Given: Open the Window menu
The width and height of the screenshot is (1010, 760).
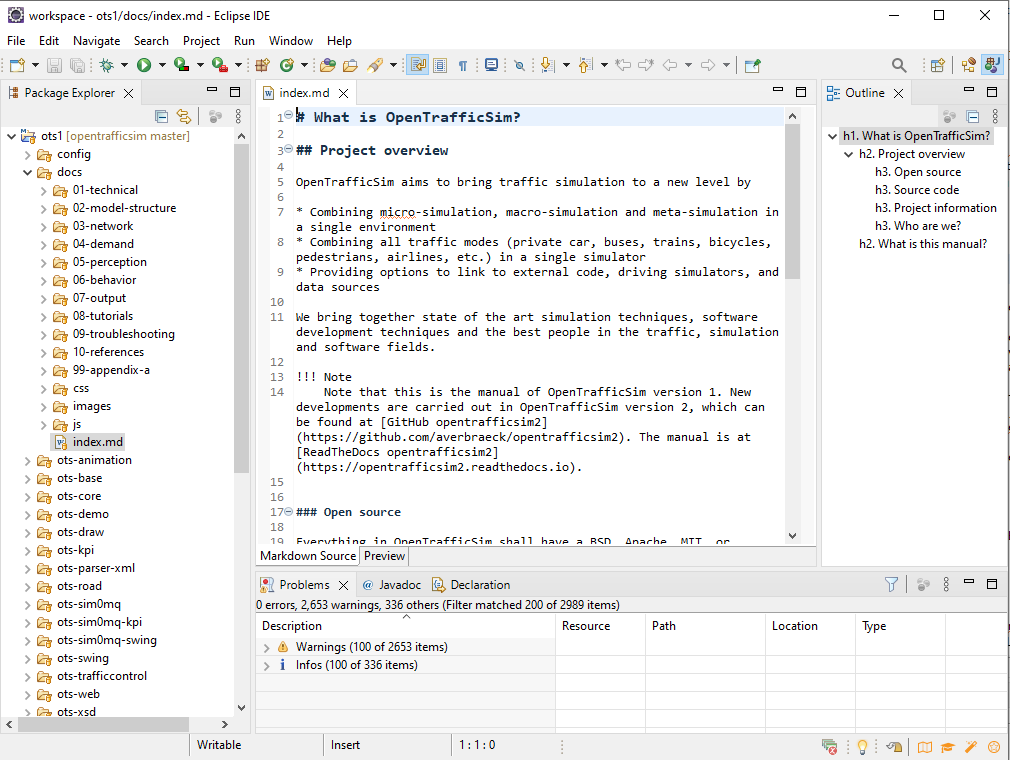Looking at the screenshot, I should (291, 41).
